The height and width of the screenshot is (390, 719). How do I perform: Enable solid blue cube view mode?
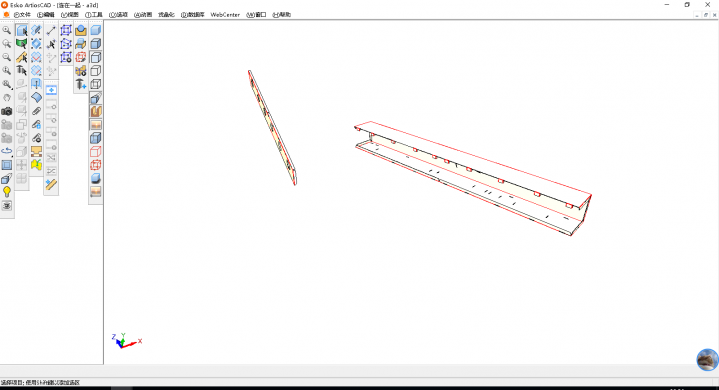95,30
